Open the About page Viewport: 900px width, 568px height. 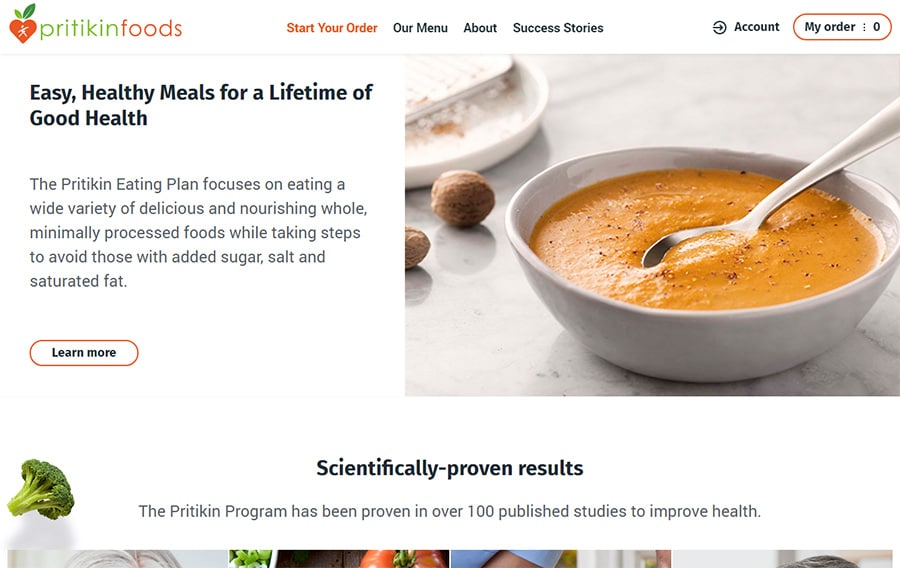pyautogui.click(x=480, y=28)
